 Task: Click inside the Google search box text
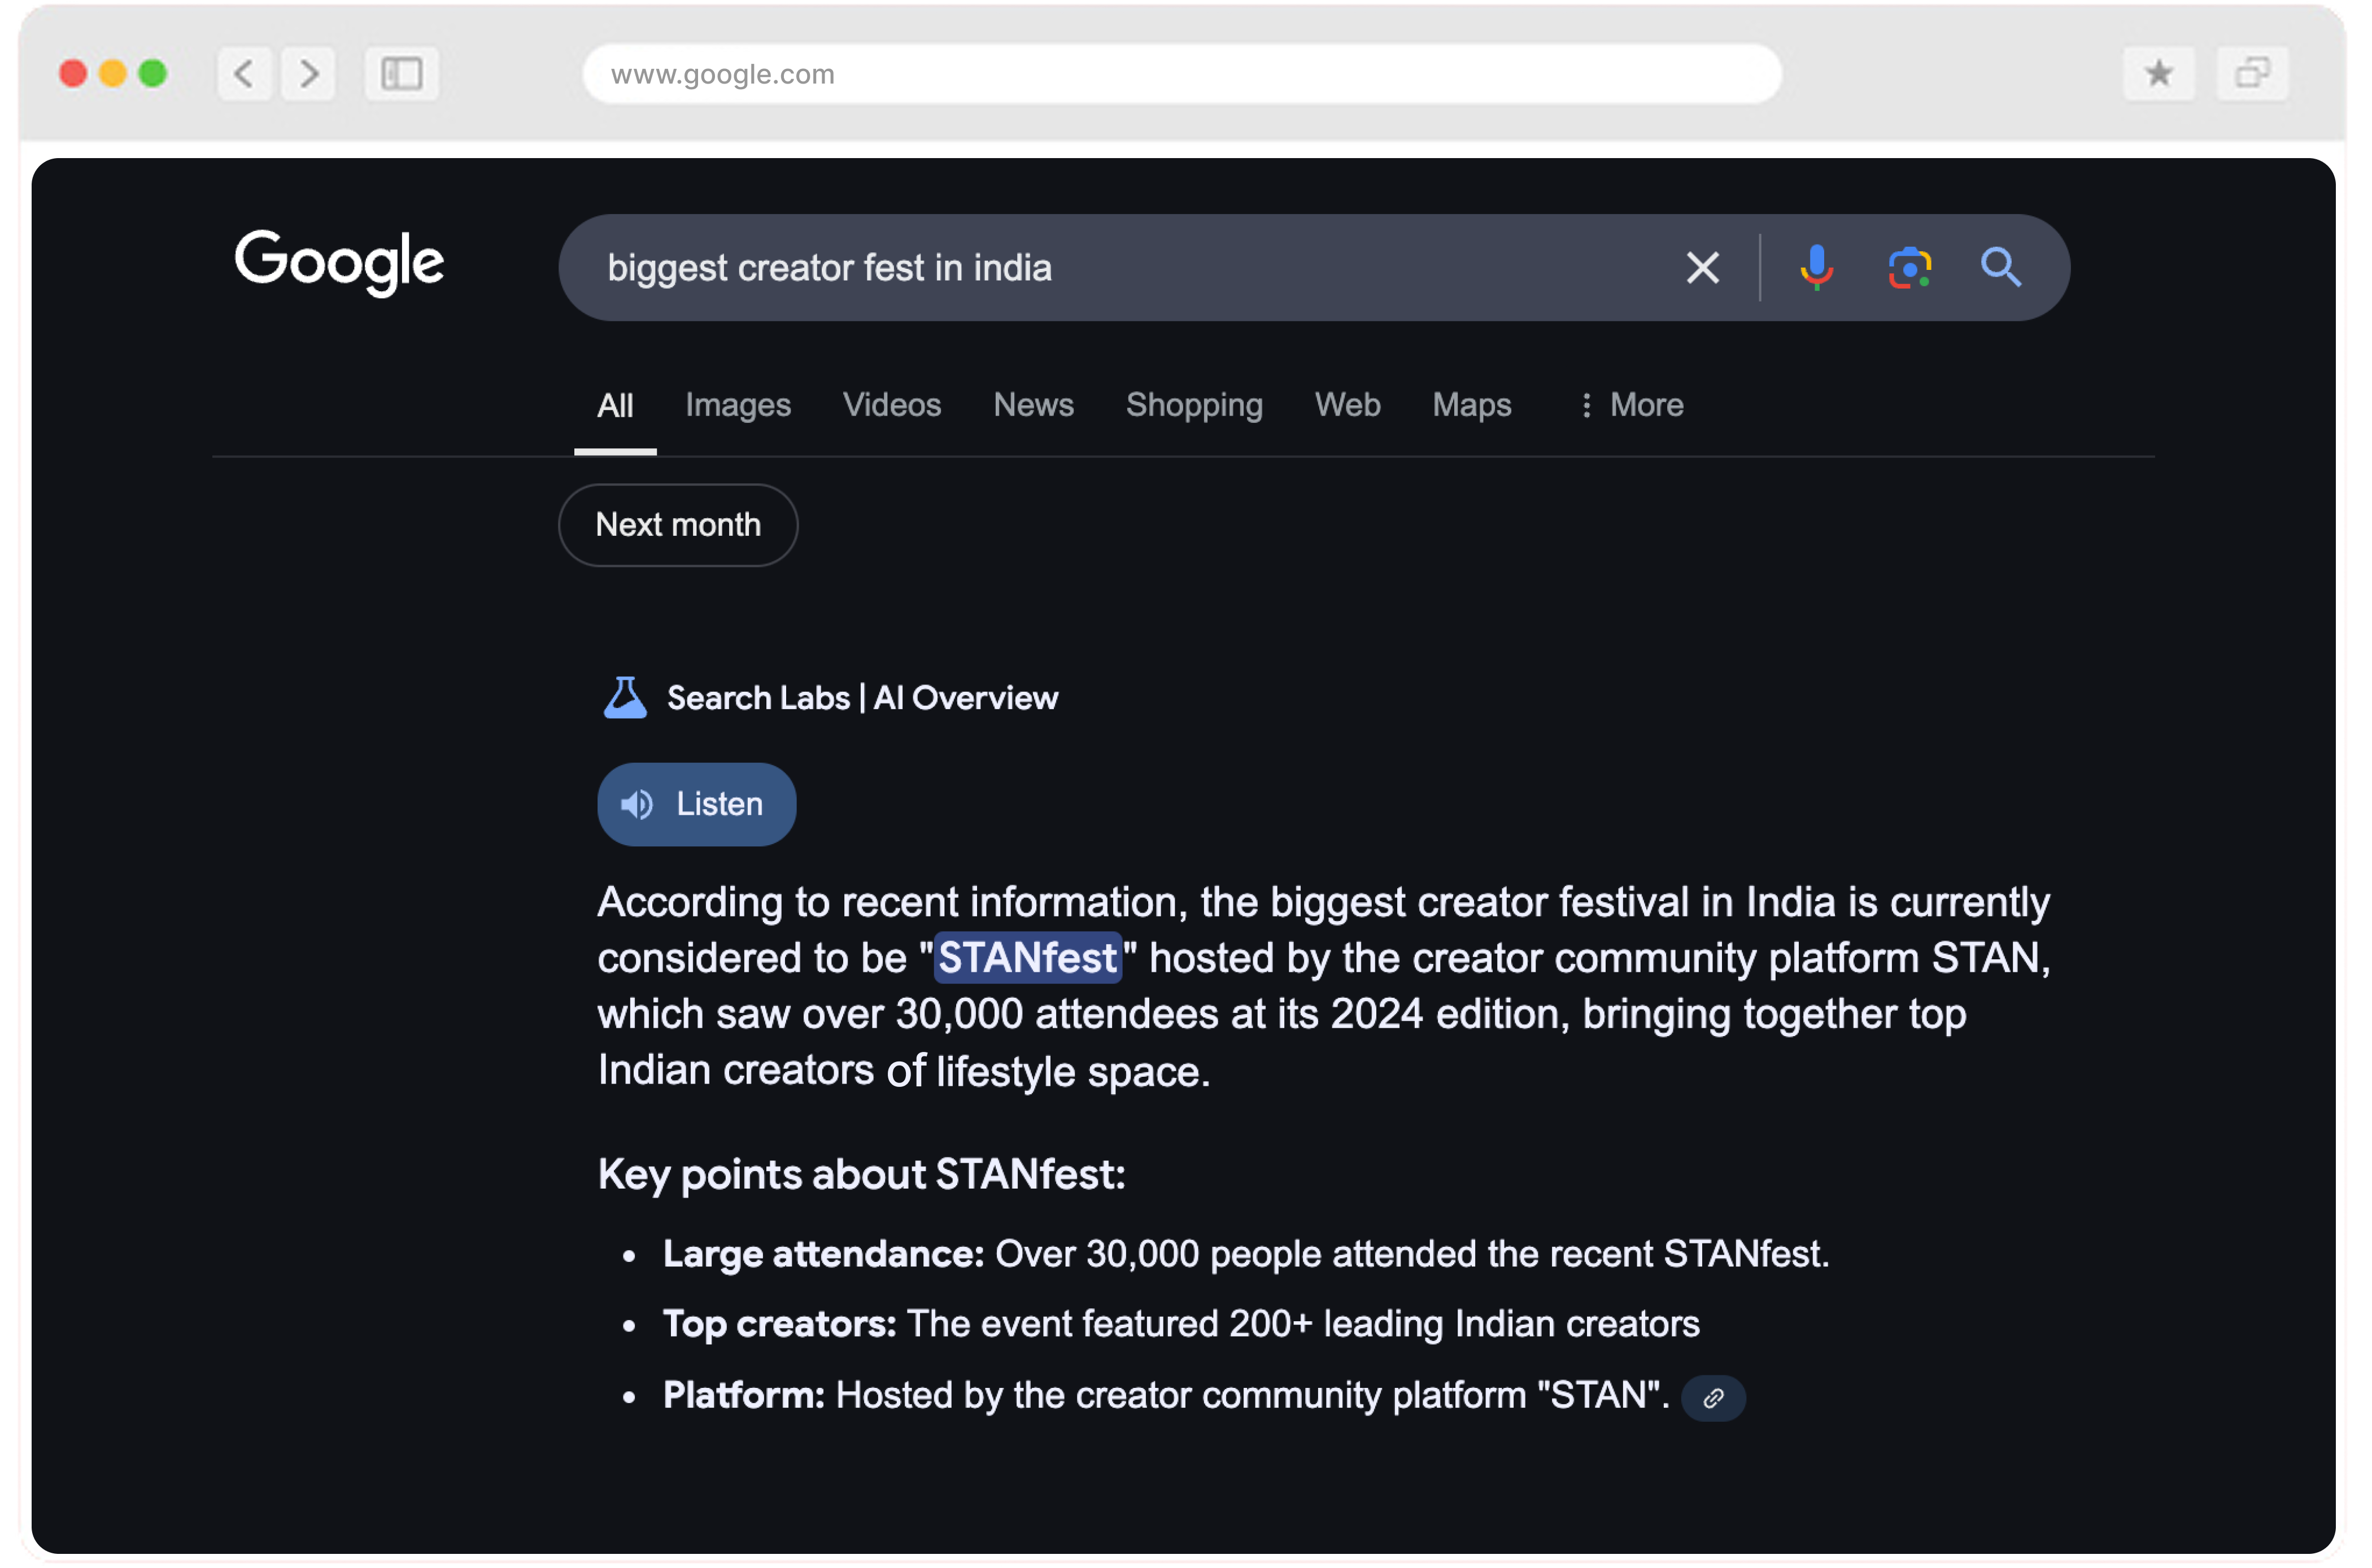(x=829, y=268)
